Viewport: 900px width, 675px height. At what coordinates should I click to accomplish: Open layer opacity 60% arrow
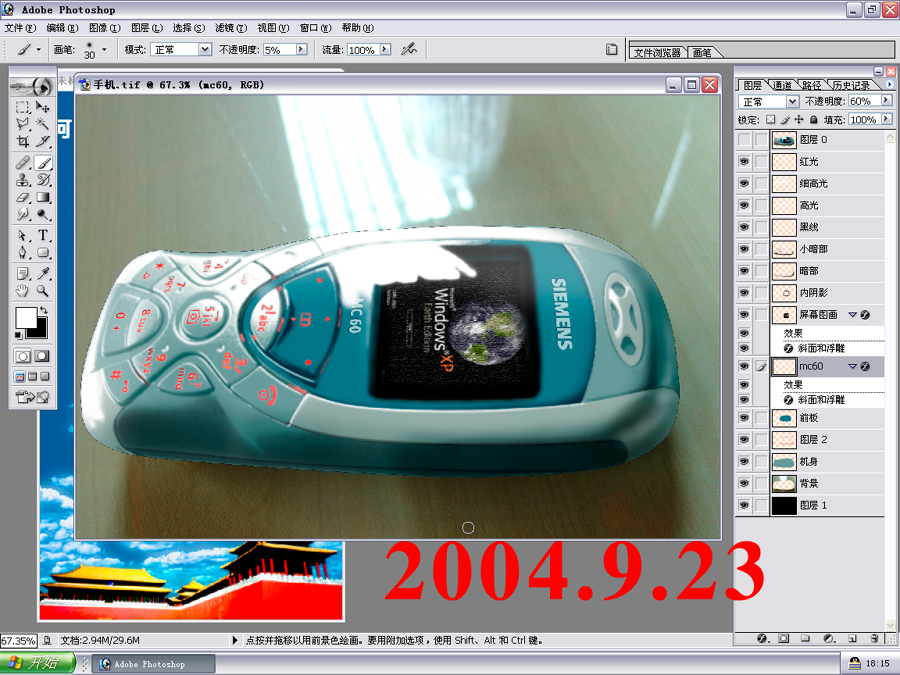point(886,100)
